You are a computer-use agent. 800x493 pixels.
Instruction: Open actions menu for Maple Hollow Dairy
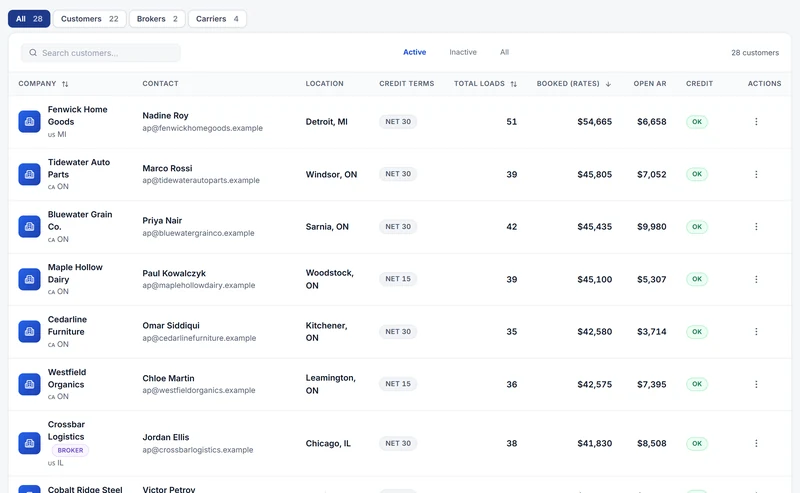pos(756,279)
